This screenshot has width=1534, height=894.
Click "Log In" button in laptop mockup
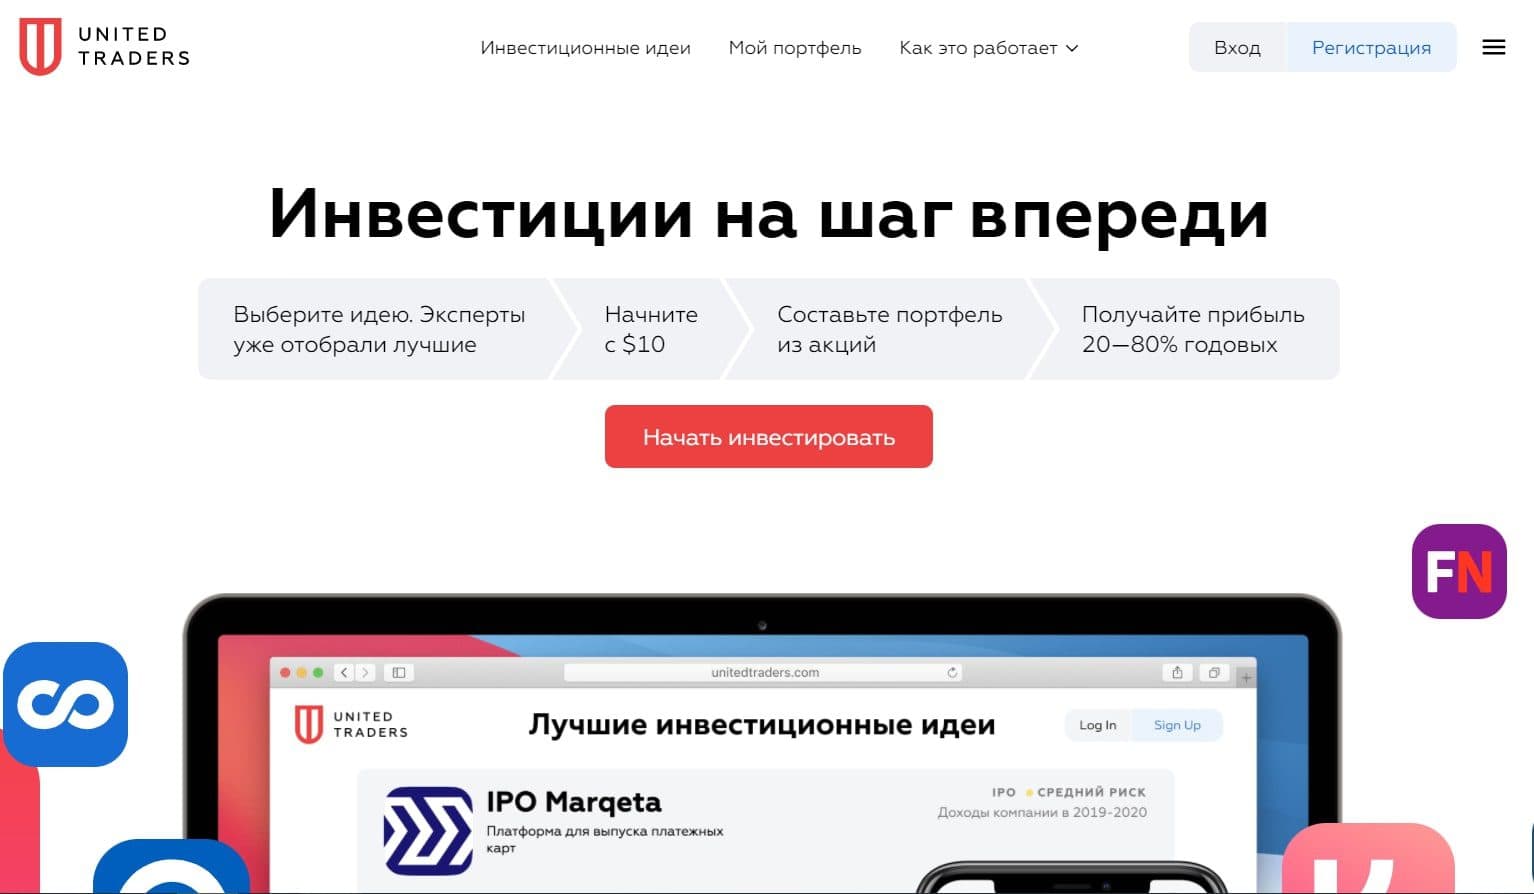tap(1097, 725)
